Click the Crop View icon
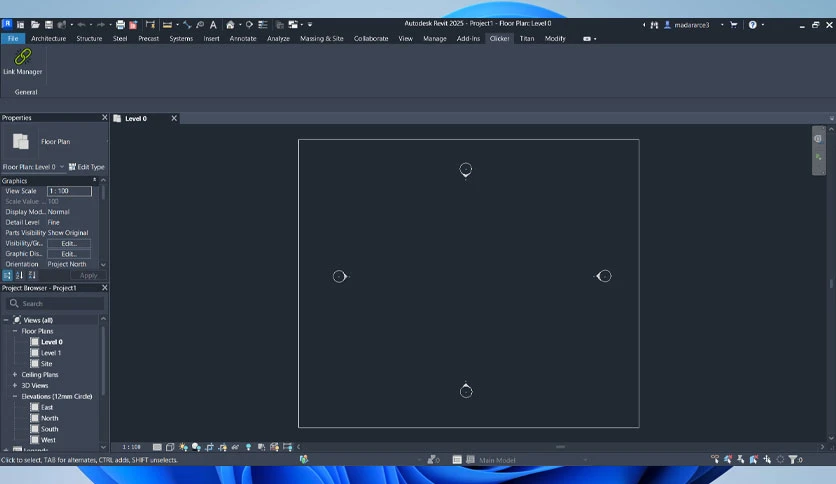Viewport: 836px width, 484px height. [x=210, y=447]
